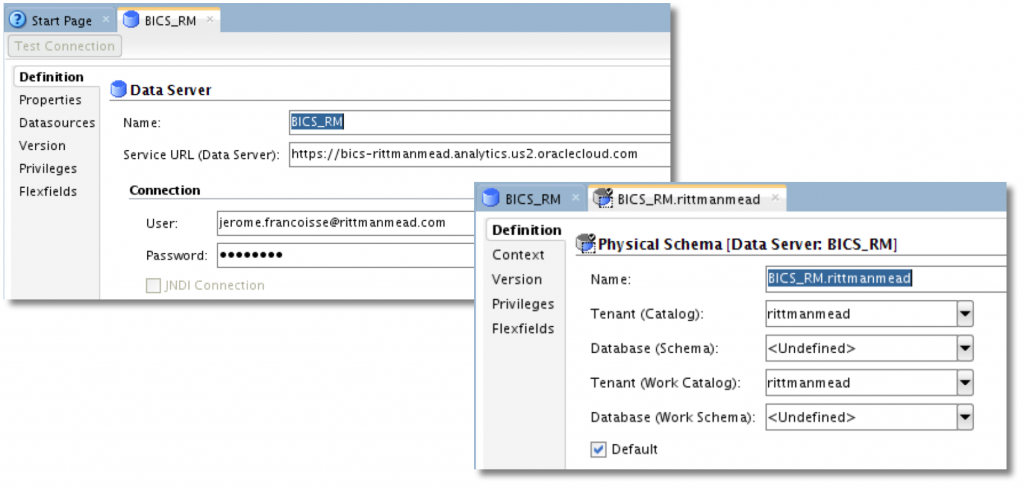The image size is (1024, 488).
Task: Click the Connection group label
Action: (x=165, y=191)
